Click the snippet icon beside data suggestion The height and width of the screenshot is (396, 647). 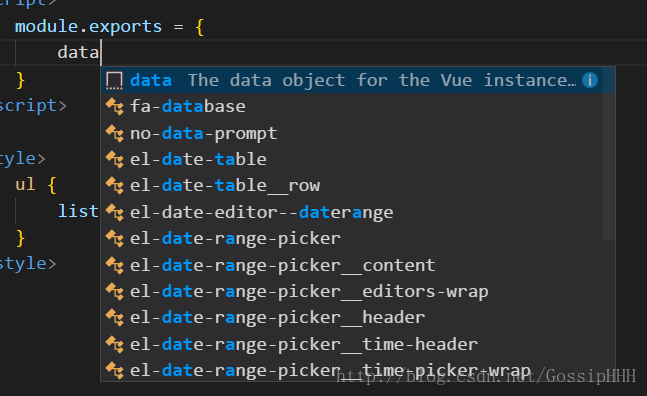114,80
